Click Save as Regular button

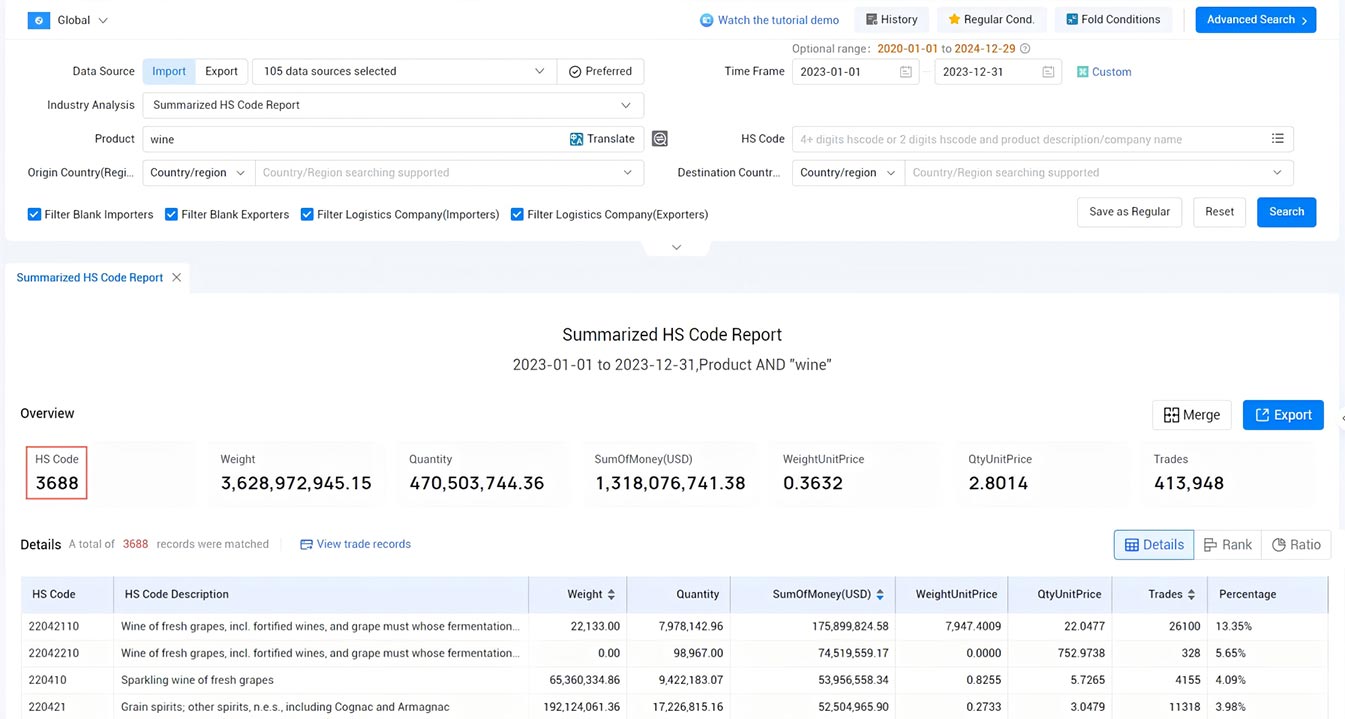(1129, 212)
